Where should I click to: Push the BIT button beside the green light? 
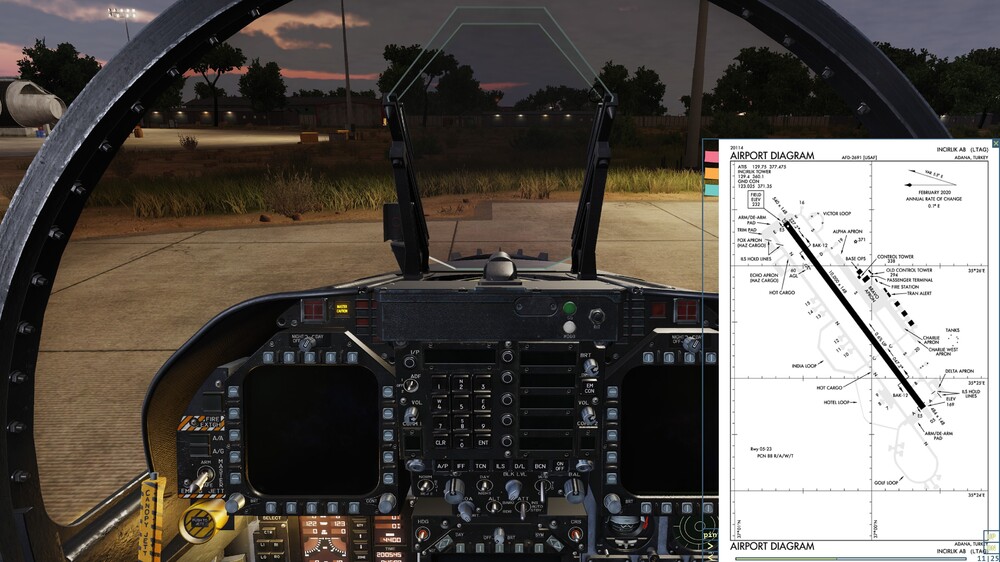[x=597, y=316]
